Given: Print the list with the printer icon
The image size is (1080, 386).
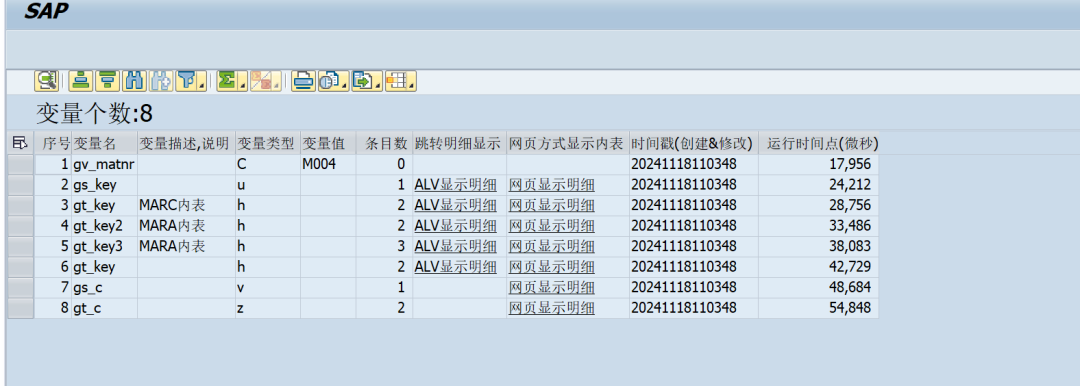Looking at the screenshot, I should [x=303, y=81].
